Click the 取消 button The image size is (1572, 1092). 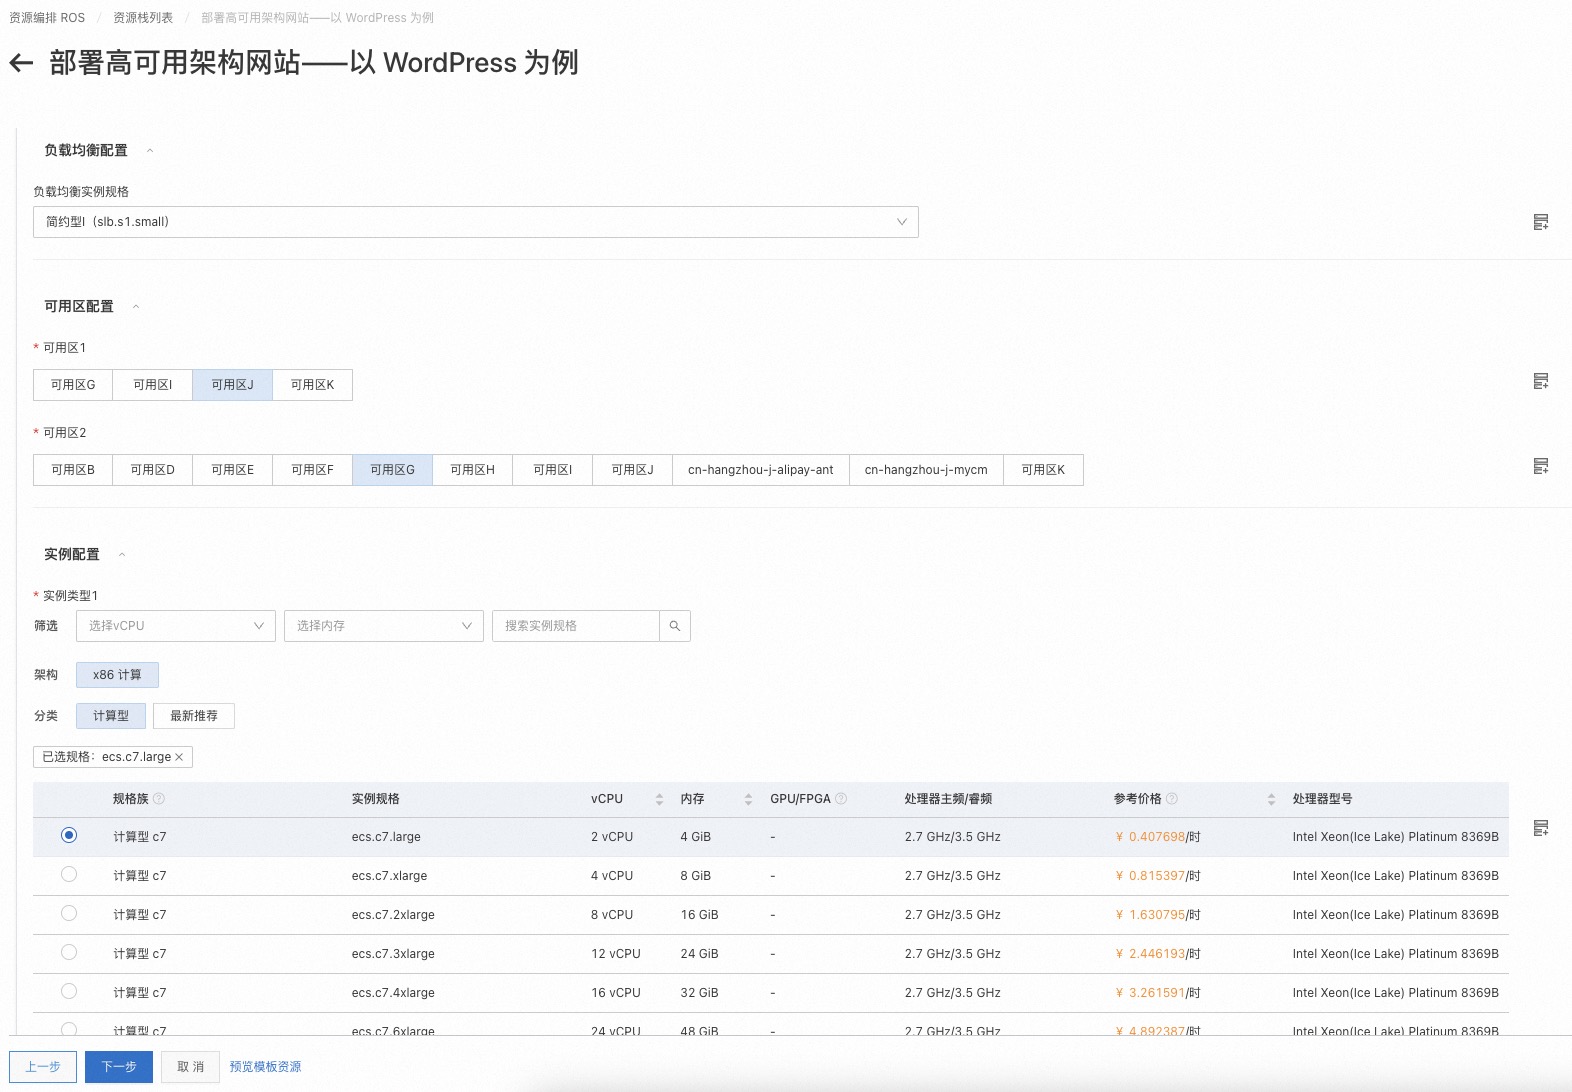click(190, 1067)
